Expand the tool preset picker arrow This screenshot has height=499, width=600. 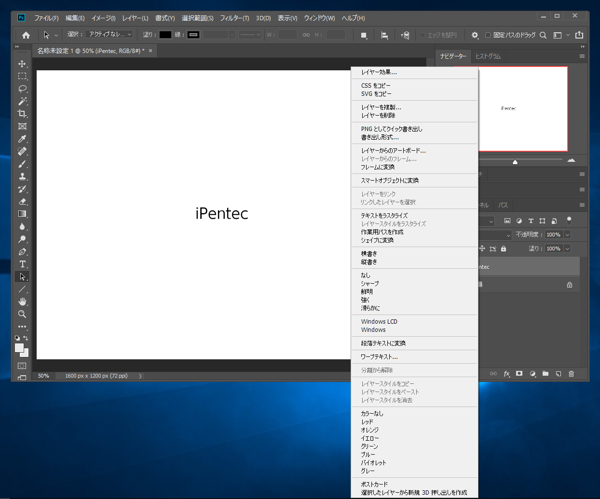(x=56, y=35)
